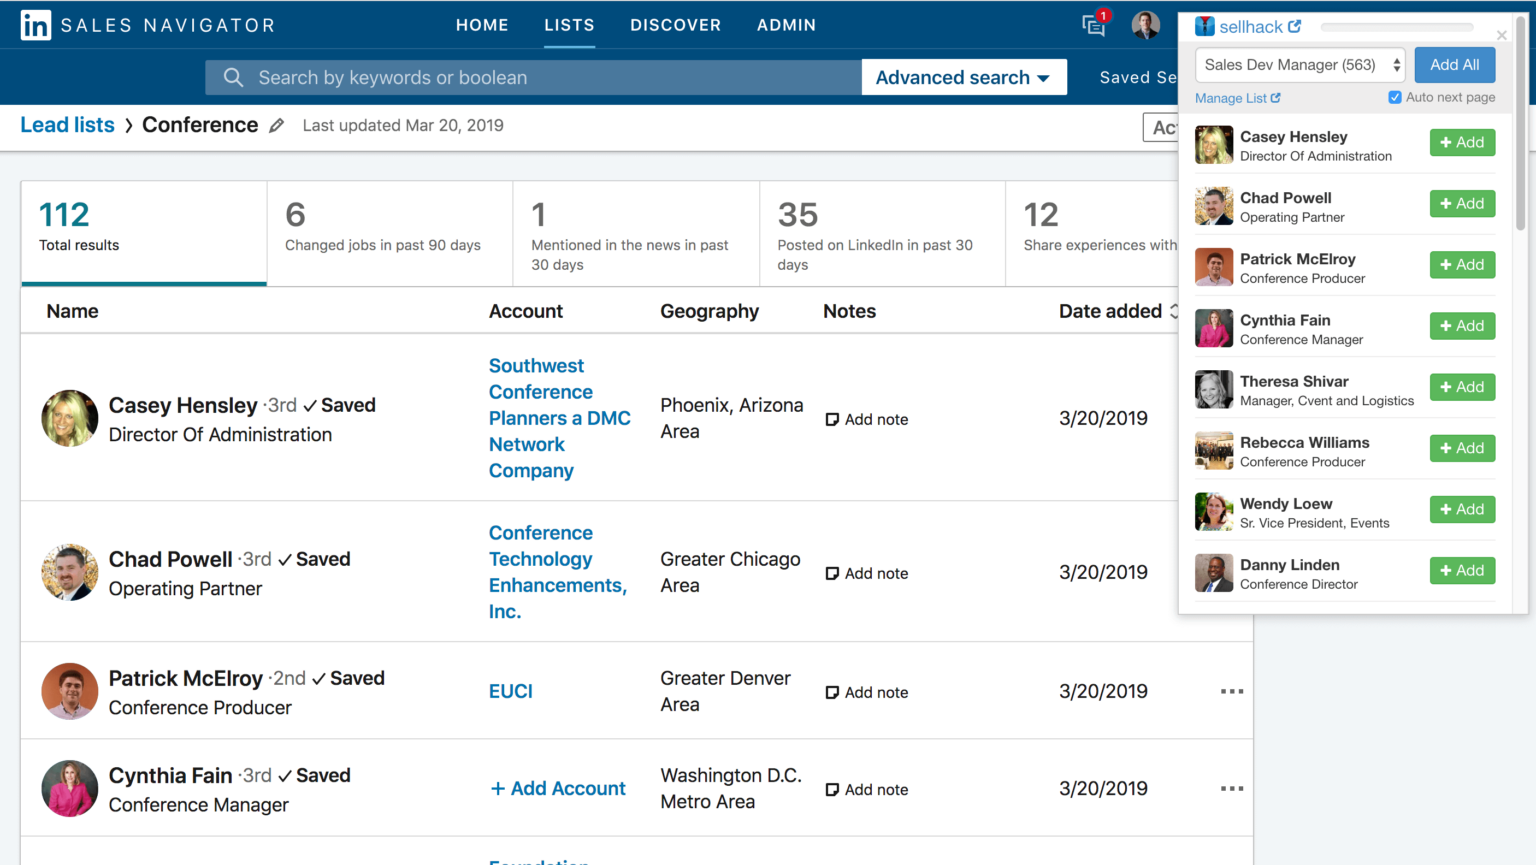Select the Changed jobs in past 90 days tab
This screenshot has width=1536, height=865.
pyautogui.click(x=389, y=232)
